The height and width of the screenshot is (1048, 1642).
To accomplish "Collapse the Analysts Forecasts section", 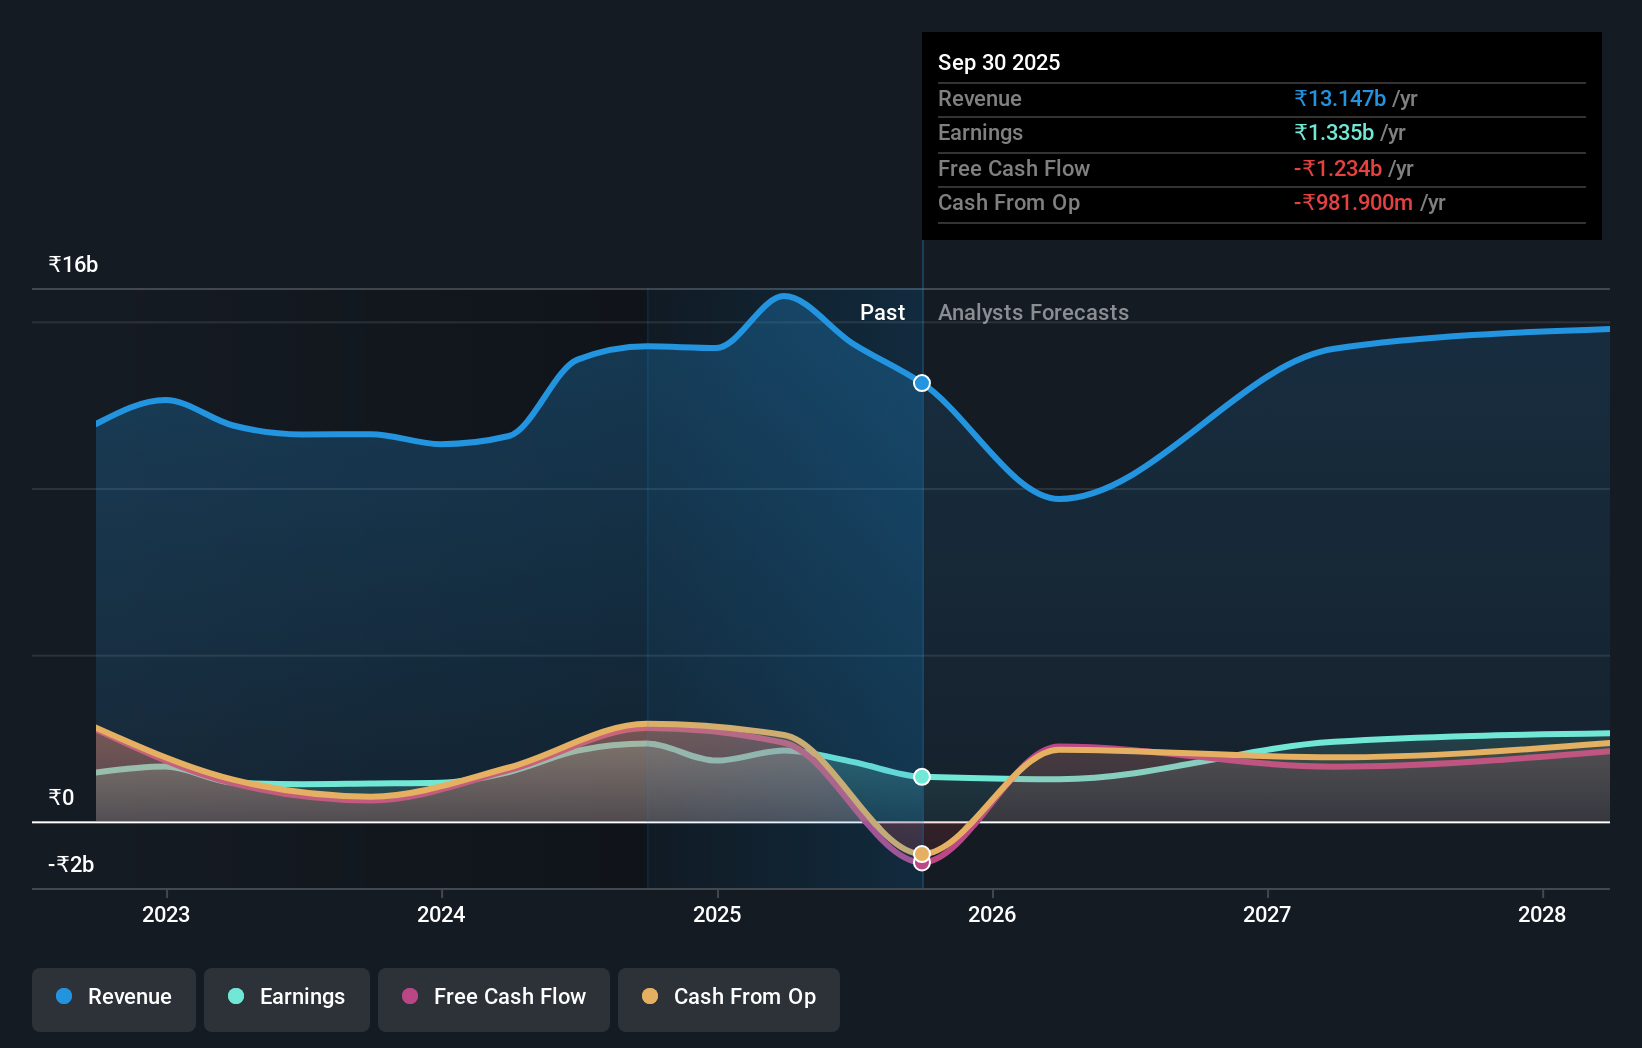I will click(x=1033, y=312).
